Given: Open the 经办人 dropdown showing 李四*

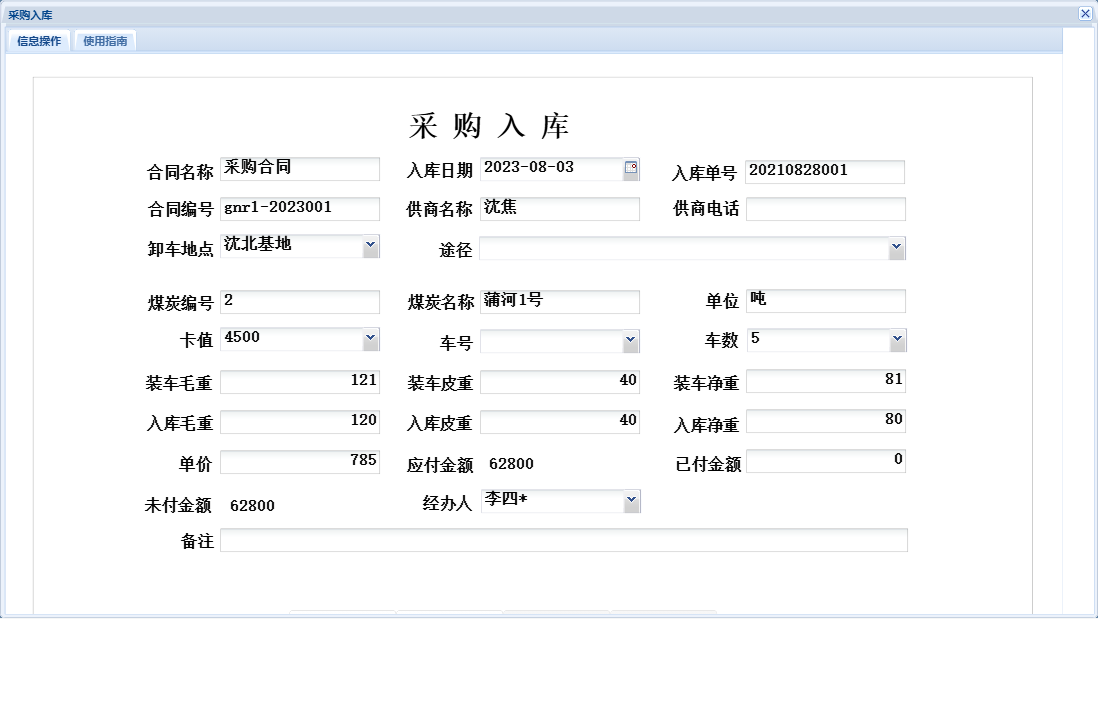Looking at the screenshot, I should click(631, 499).
